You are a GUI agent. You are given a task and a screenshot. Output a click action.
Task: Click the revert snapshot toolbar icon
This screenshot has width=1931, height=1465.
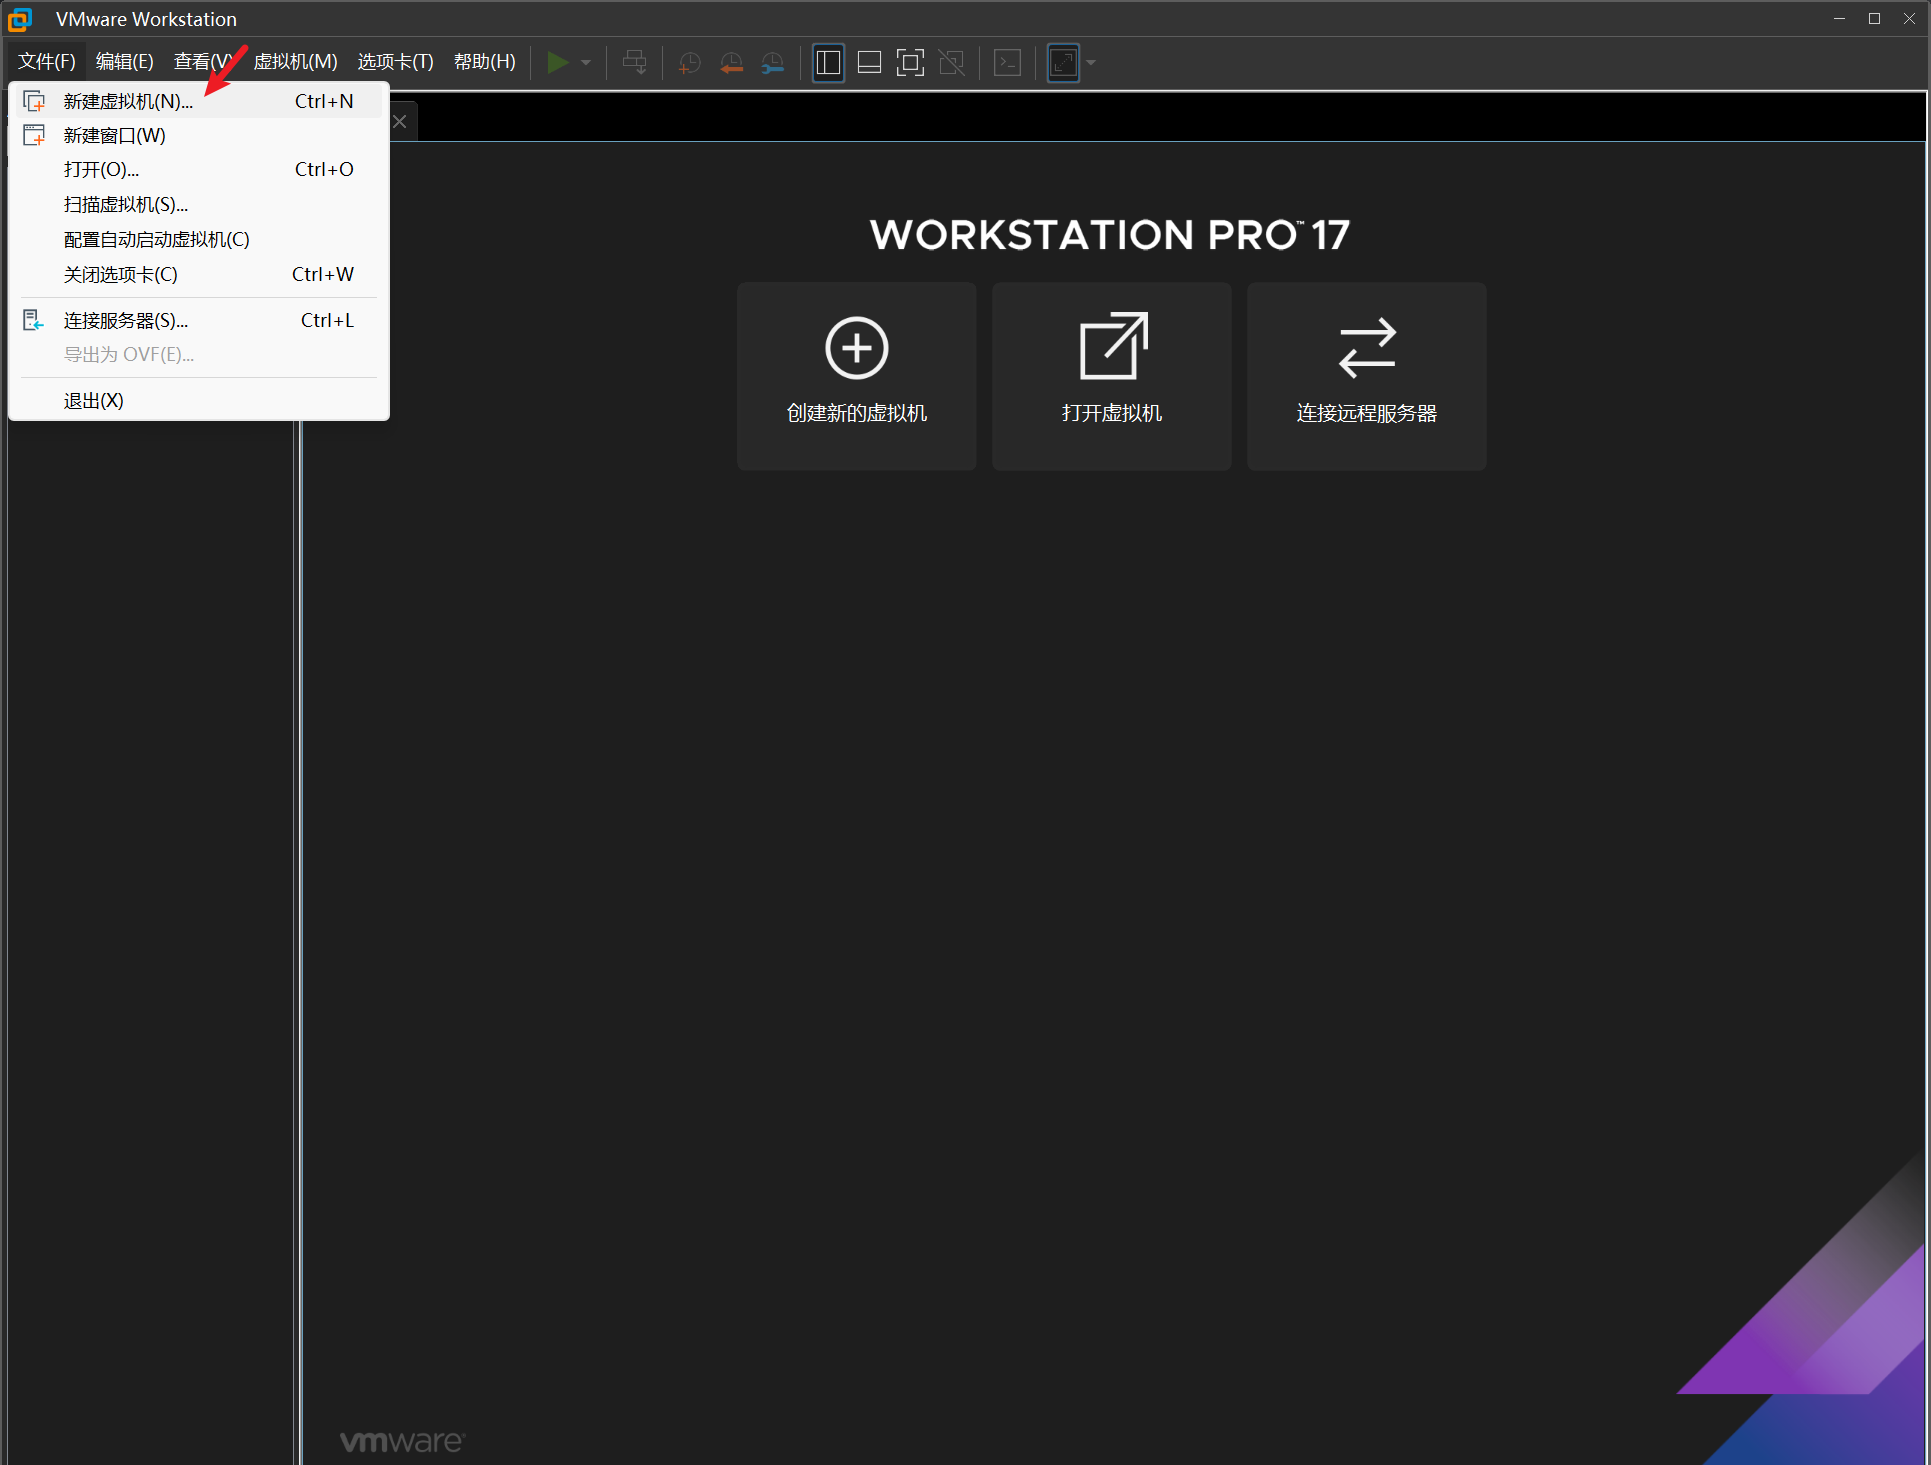(731, 63)
